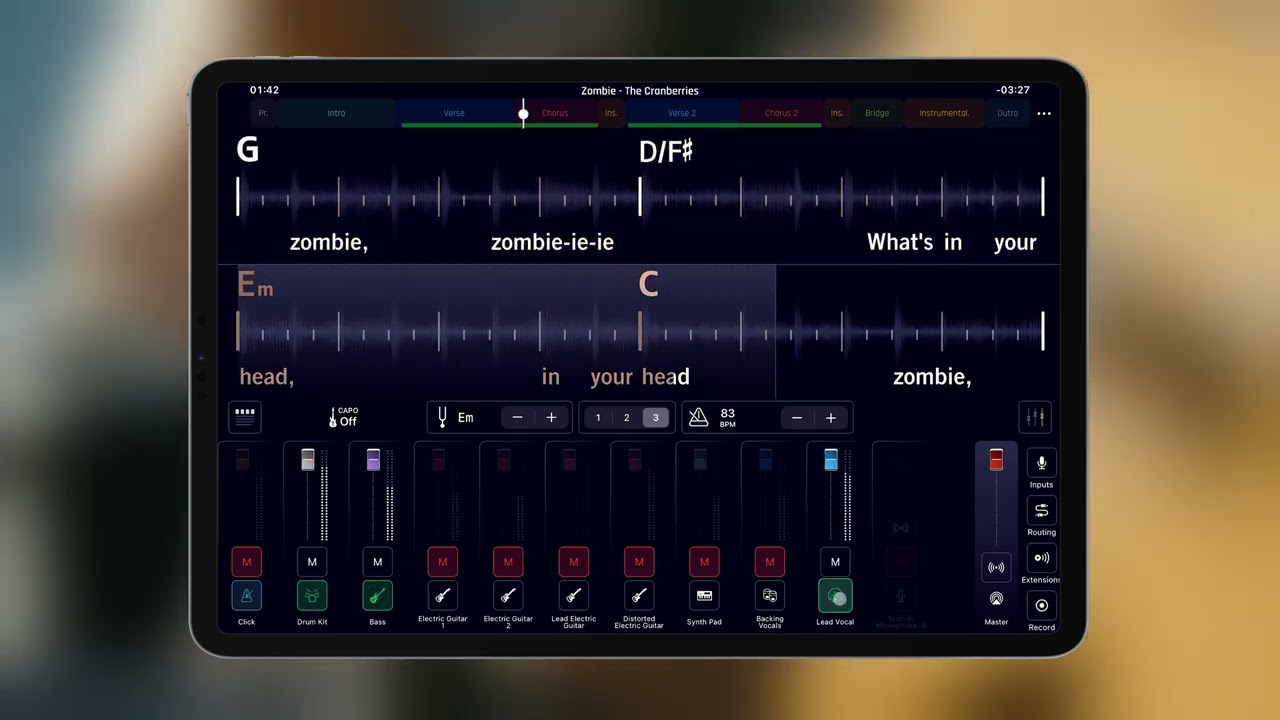Tap the Em chord label
The height and width of the screenshot is (720, 1280).
(x=255, y=285)
